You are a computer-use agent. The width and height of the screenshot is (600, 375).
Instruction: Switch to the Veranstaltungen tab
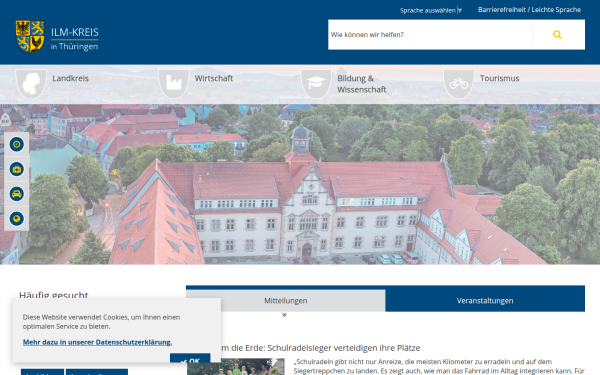pyautogui.click(x=485, y=301)
